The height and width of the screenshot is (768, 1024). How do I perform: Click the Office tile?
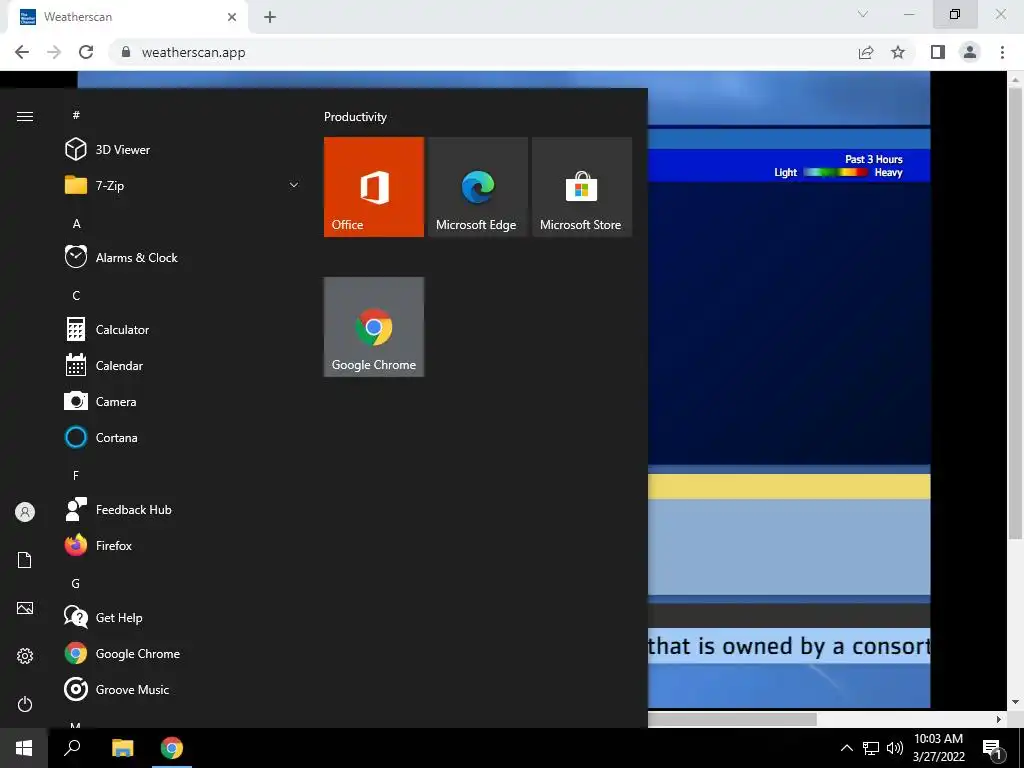point(374,187)
